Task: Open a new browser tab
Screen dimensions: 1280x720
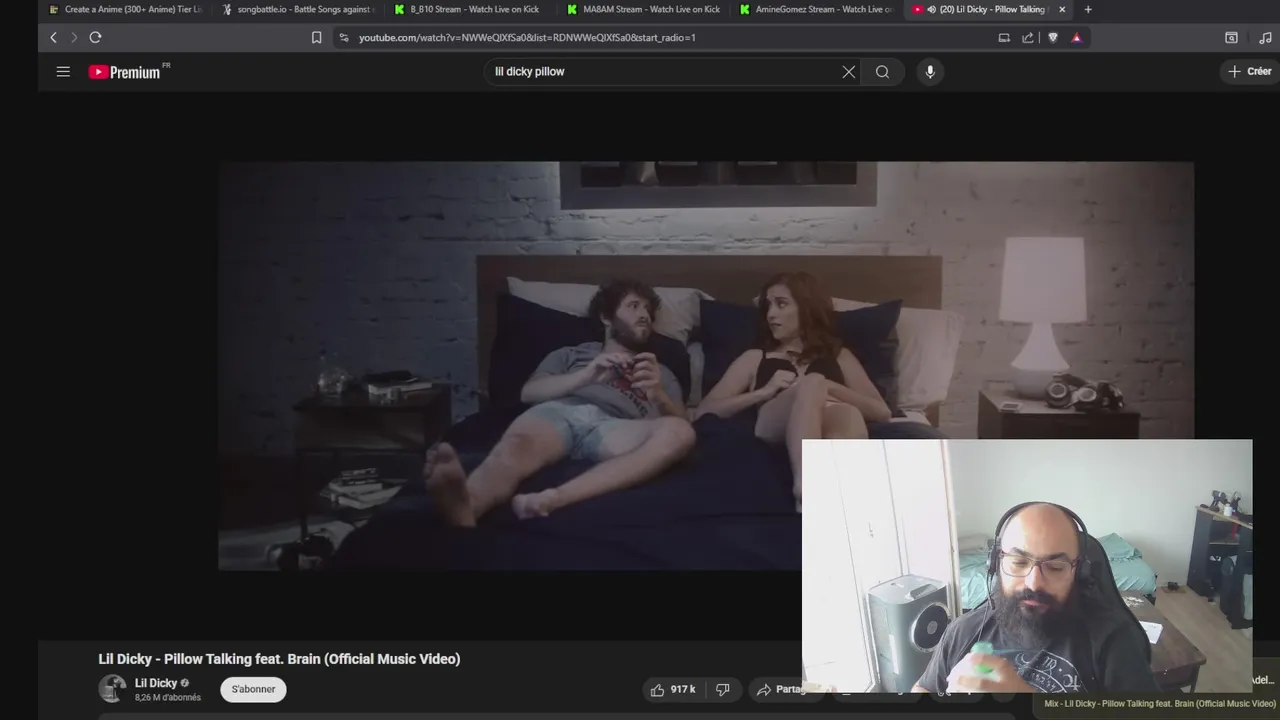Action: (1088, 9)
